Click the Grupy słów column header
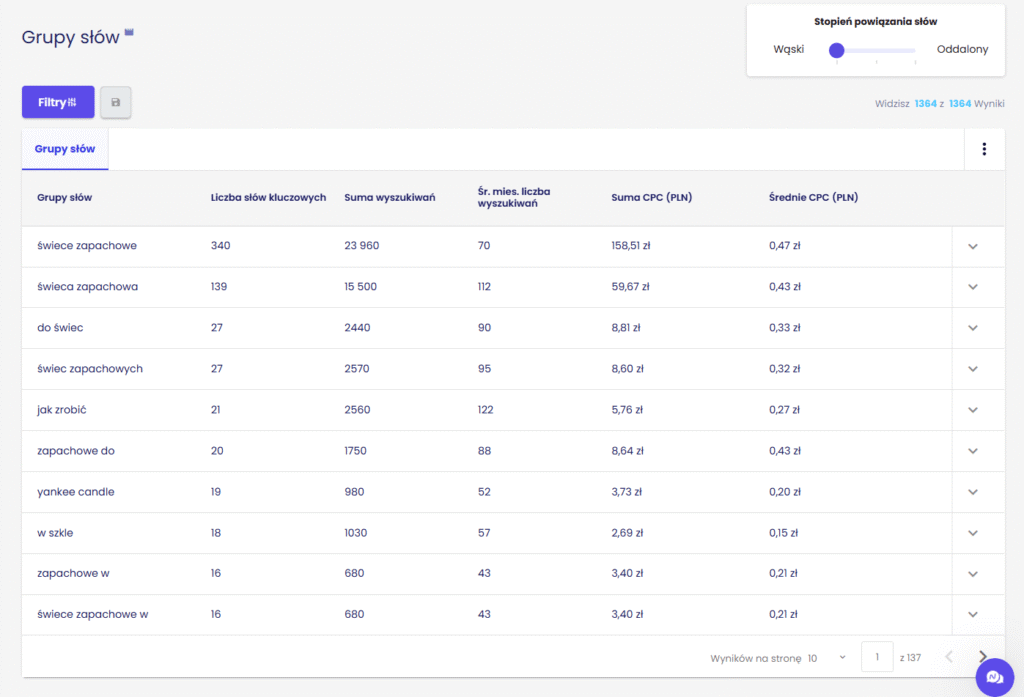 64,197
